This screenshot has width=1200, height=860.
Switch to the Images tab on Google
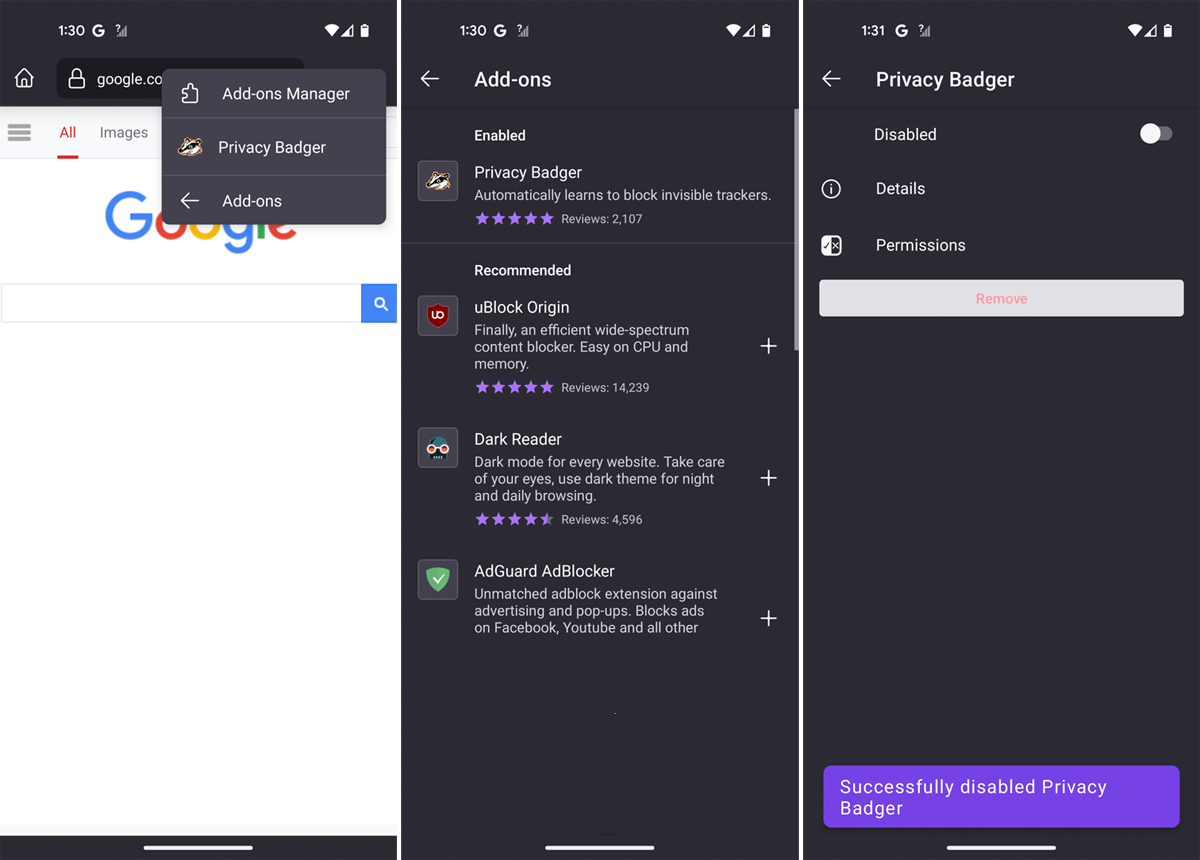click(123, 132)
